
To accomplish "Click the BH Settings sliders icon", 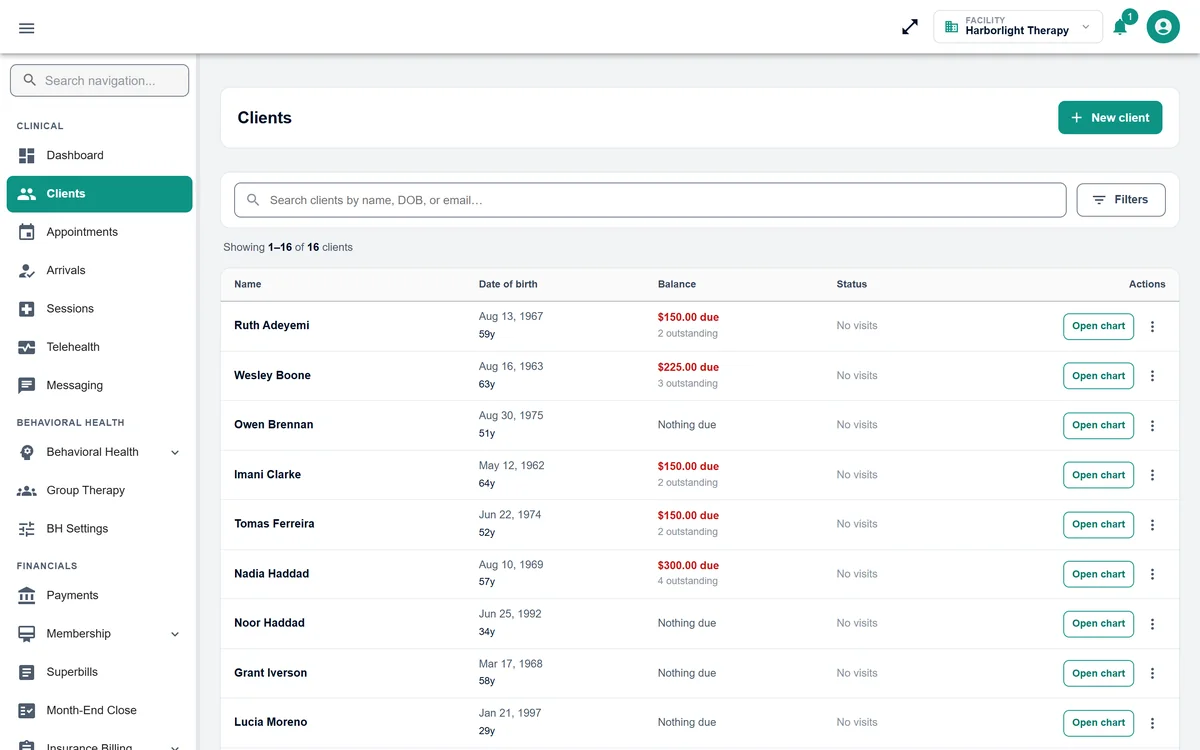I will point(27,528).
